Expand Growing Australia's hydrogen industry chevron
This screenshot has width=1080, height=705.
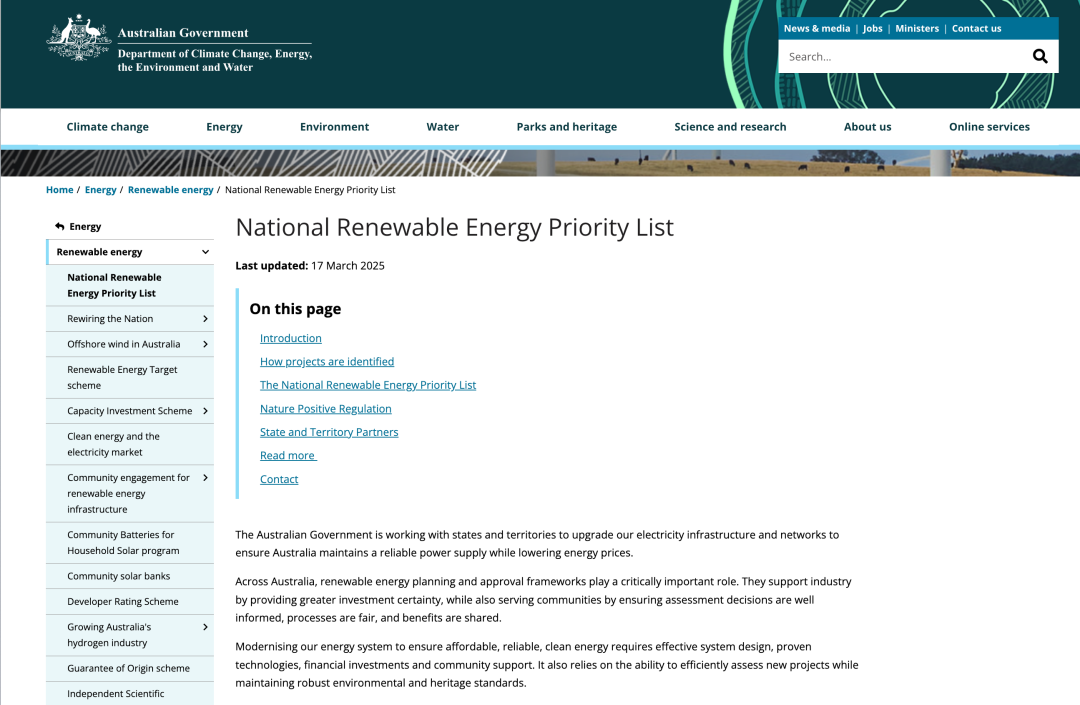click(205, 627)
